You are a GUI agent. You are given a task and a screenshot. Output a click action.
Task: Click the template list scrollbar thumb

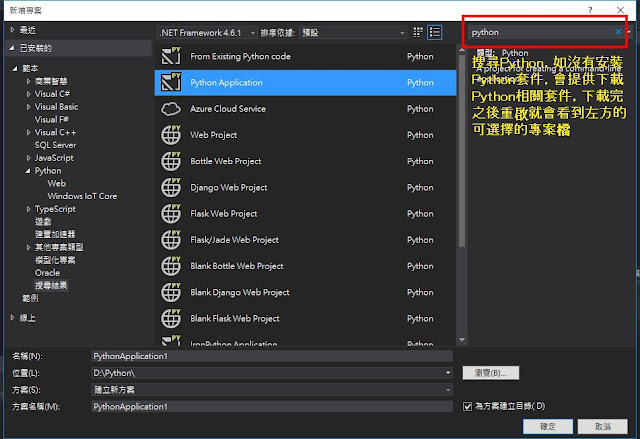(x=462, y=150)
